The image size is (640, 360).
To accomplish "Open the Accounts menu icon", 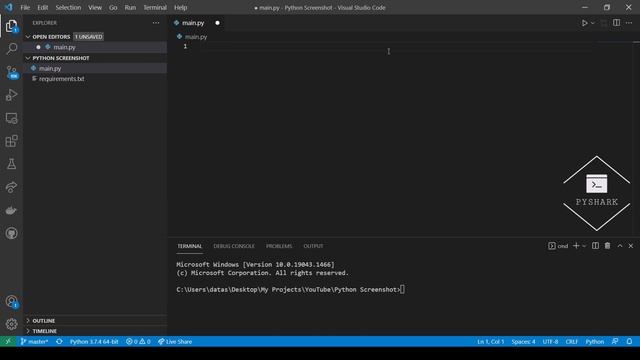I will tap(11, 302).
